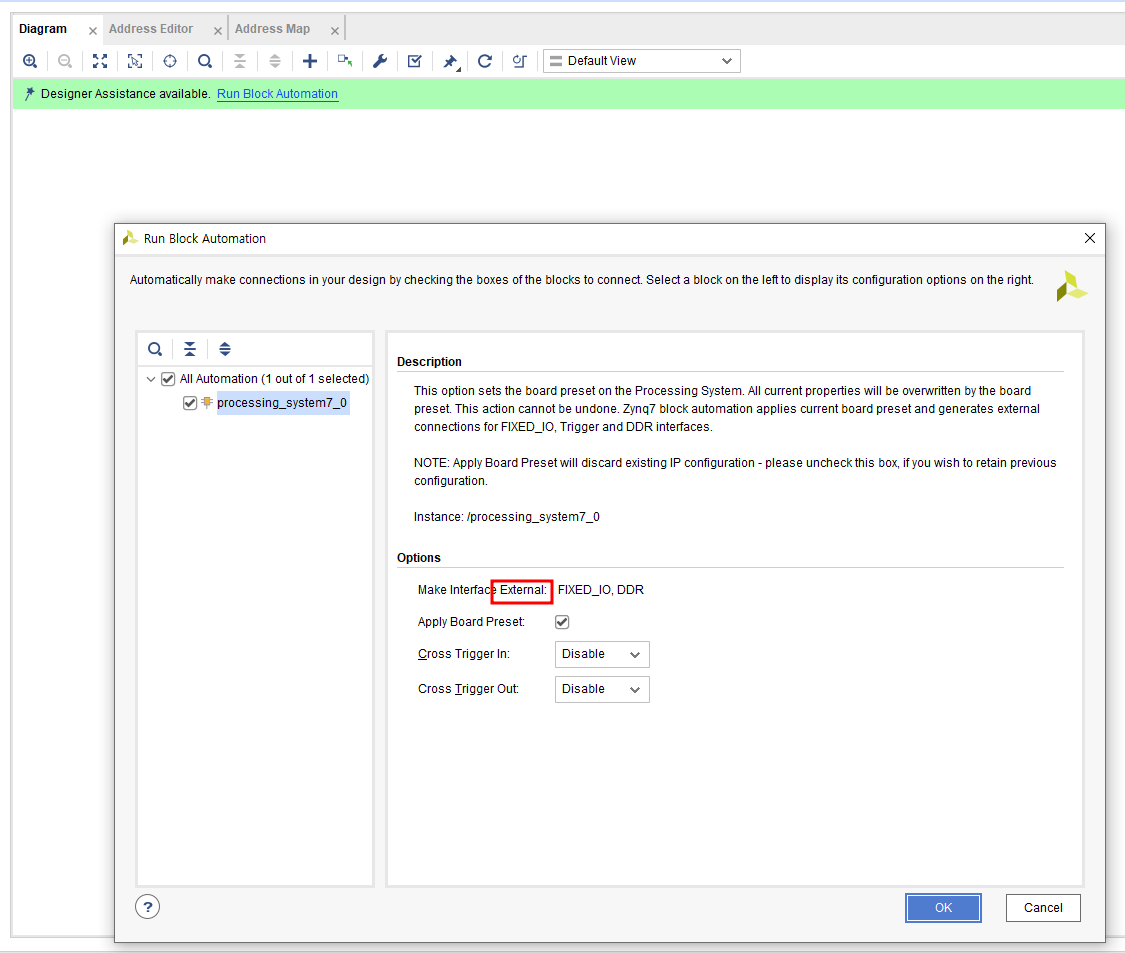Click the Auto-fit selection crosshair icon
Viewport: 1125px width, 953px height.
coord(170,61)
